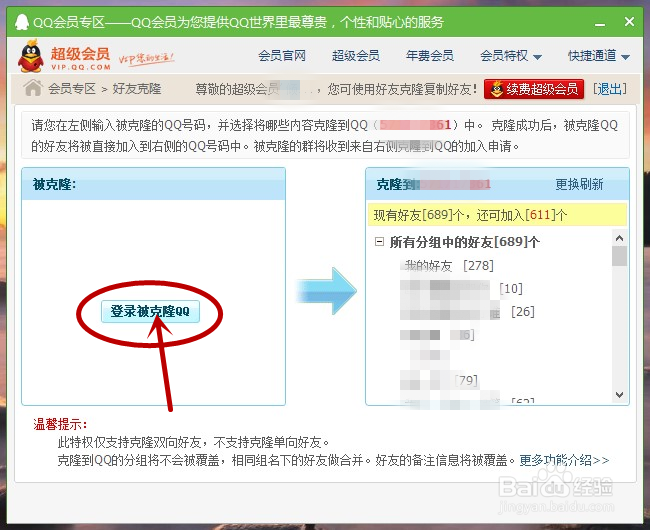Select the friend group with [10]
This screenshot has width=650, height=530.
[461, 288]
